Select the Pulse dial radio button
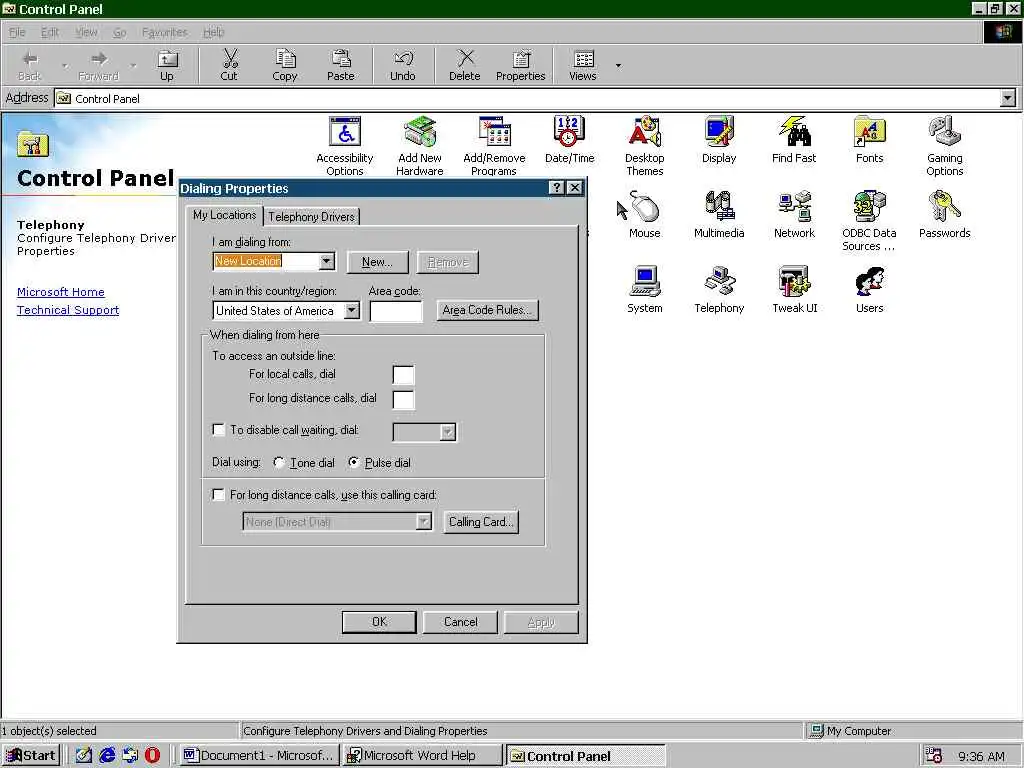Image resolution: width=1024 pixels, height=768 pixels. (x=354, y=462)
